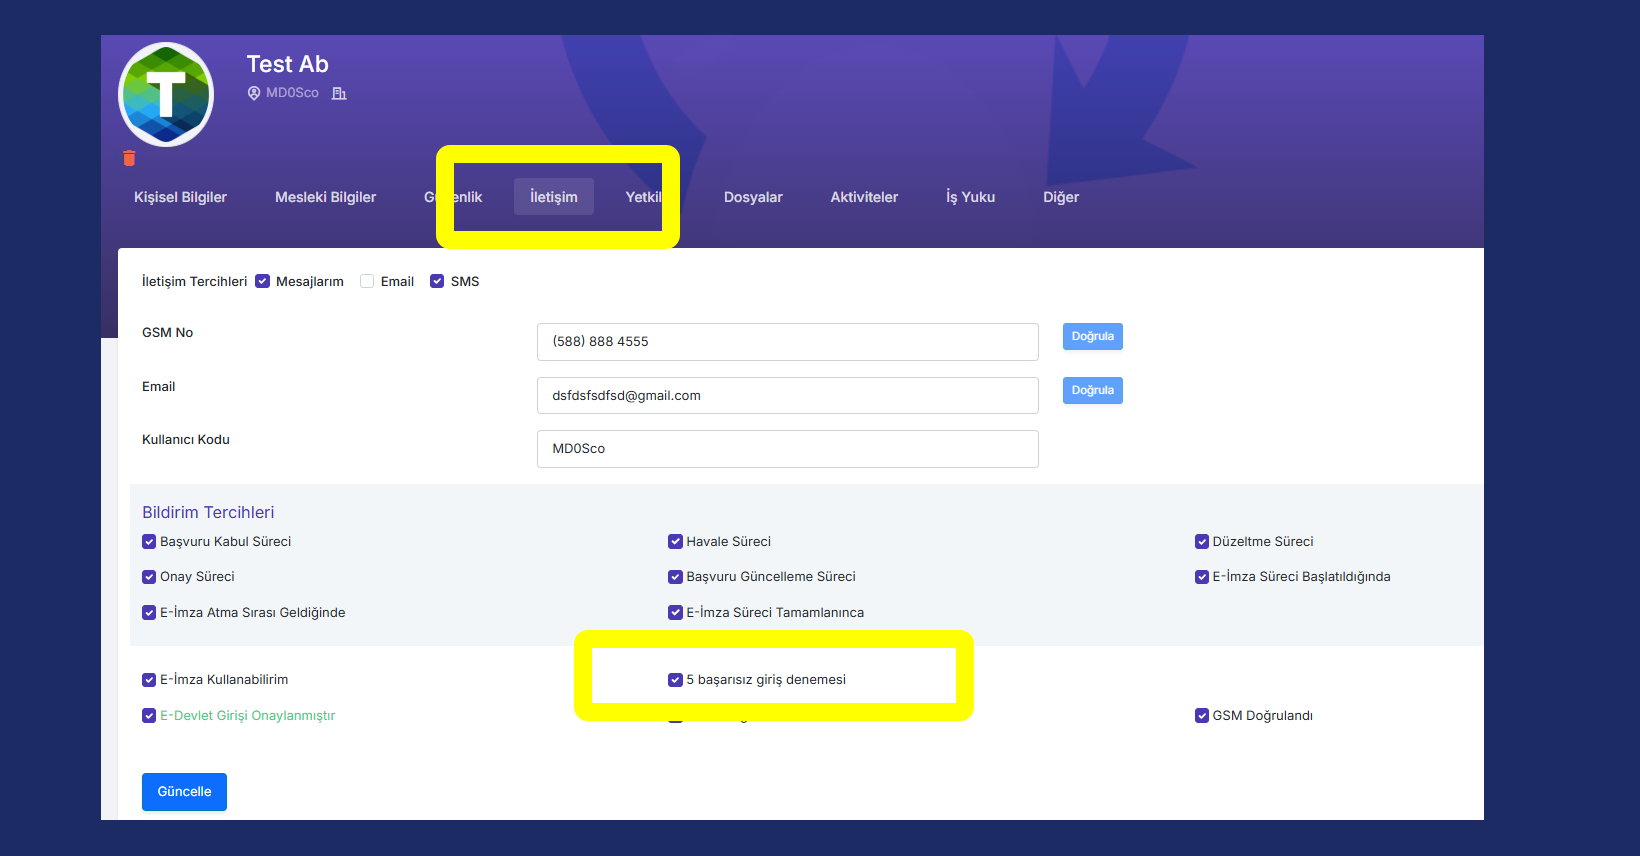Viewport: 1640px width, 856px height.
Task: Open the Dosyalar tab
Action: (753, 197)
